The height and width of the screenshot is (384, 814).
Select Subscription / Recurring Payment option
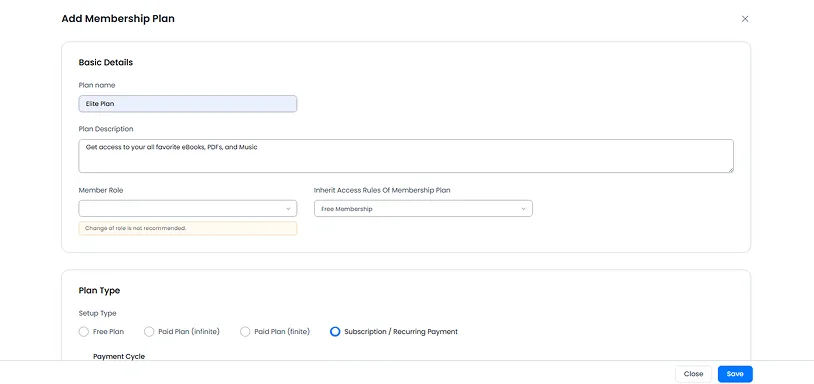[x=335, y=332]
